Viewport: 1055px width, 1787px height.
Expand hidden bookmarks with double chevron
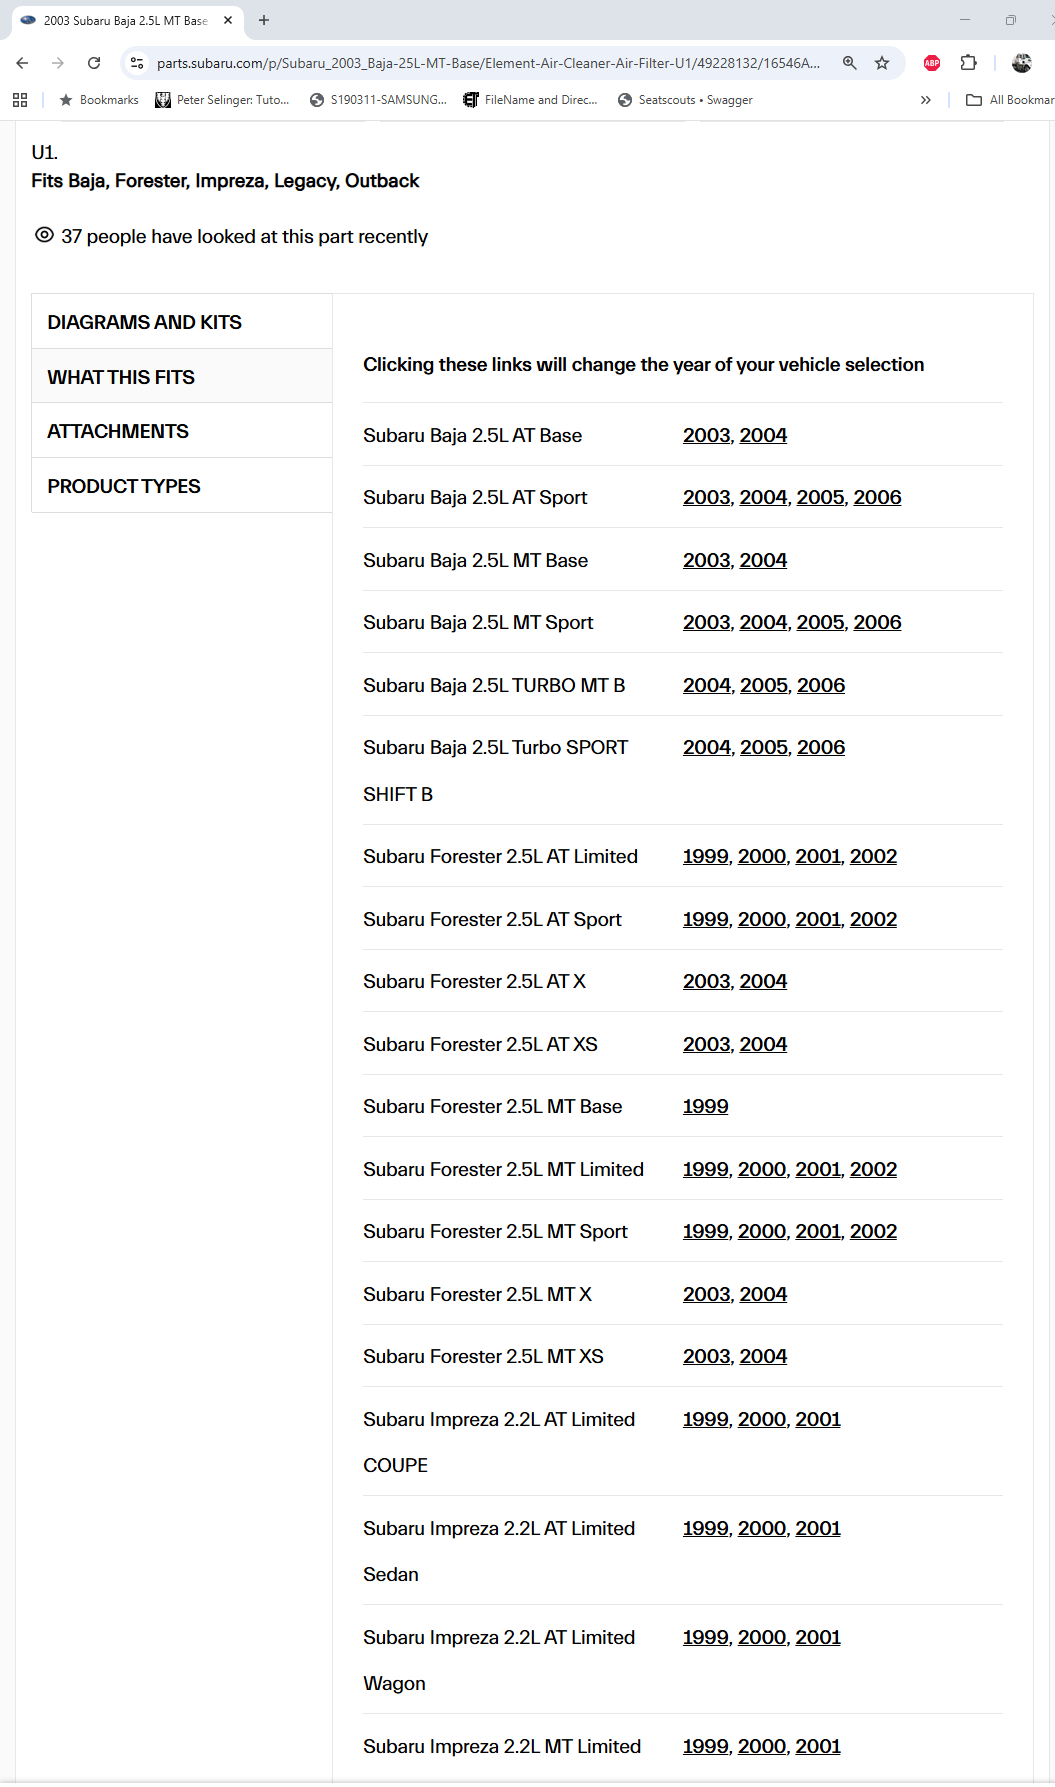point(925,100)
